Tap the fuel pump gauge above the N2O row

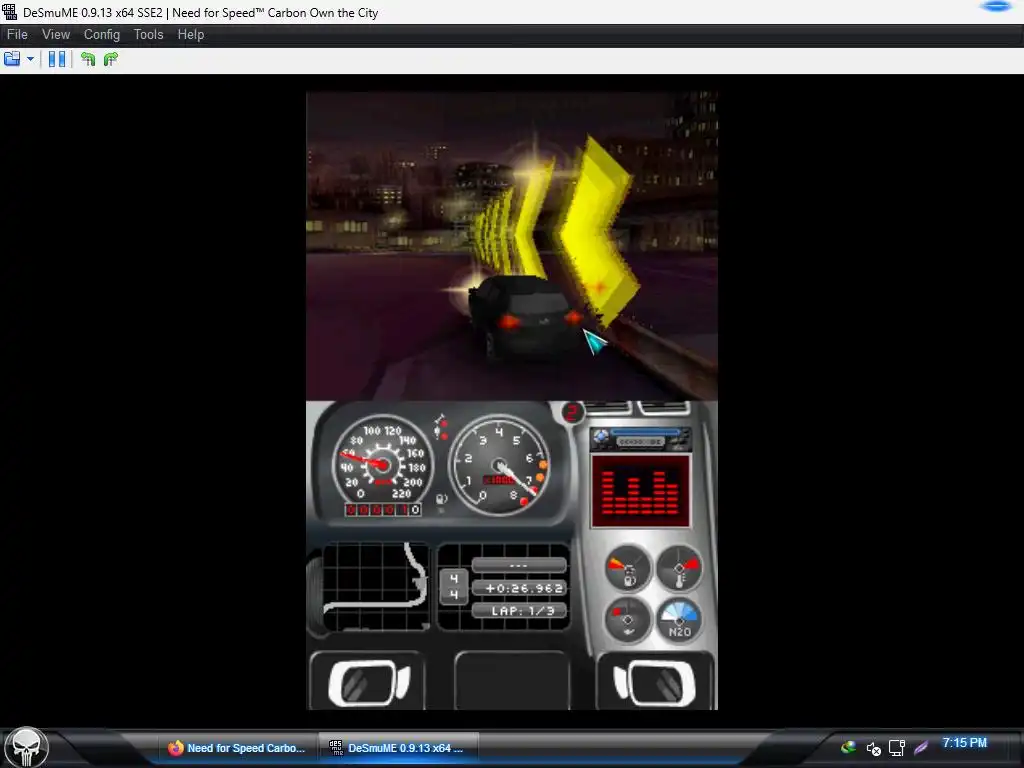pyautogui.click(x=628, y=568)
